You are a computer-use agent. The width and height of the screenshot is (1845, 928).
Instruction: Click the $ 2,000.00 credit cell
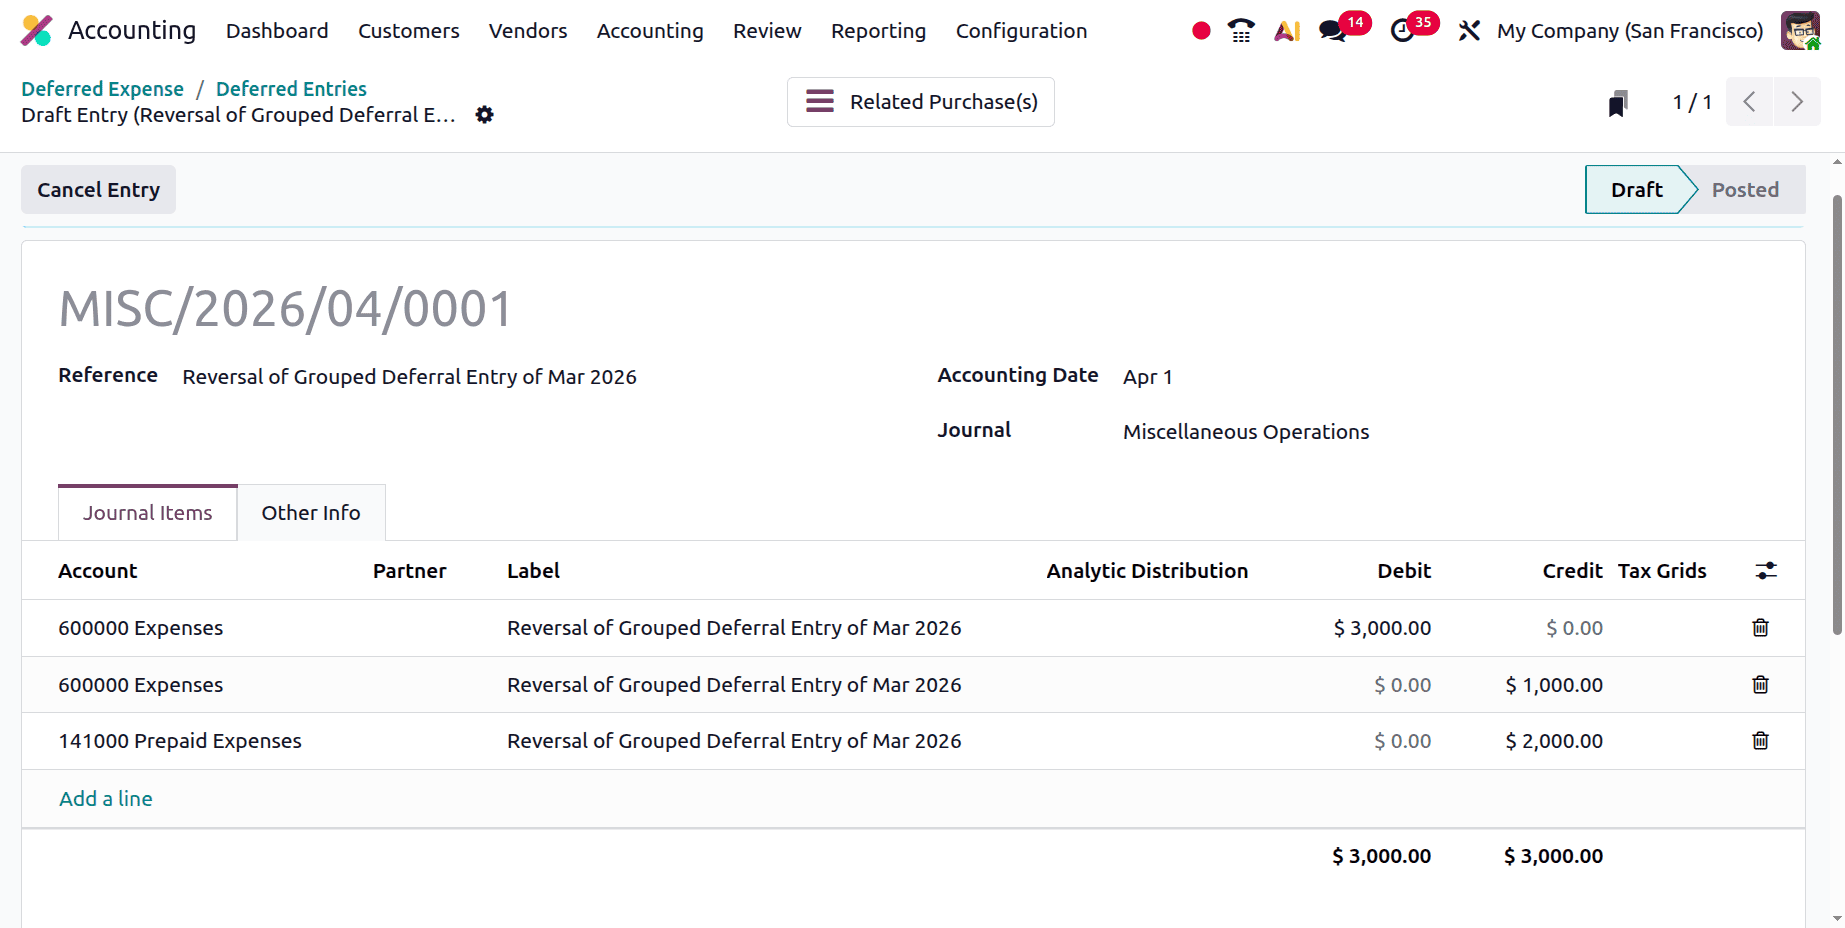tap(1554, 741)
